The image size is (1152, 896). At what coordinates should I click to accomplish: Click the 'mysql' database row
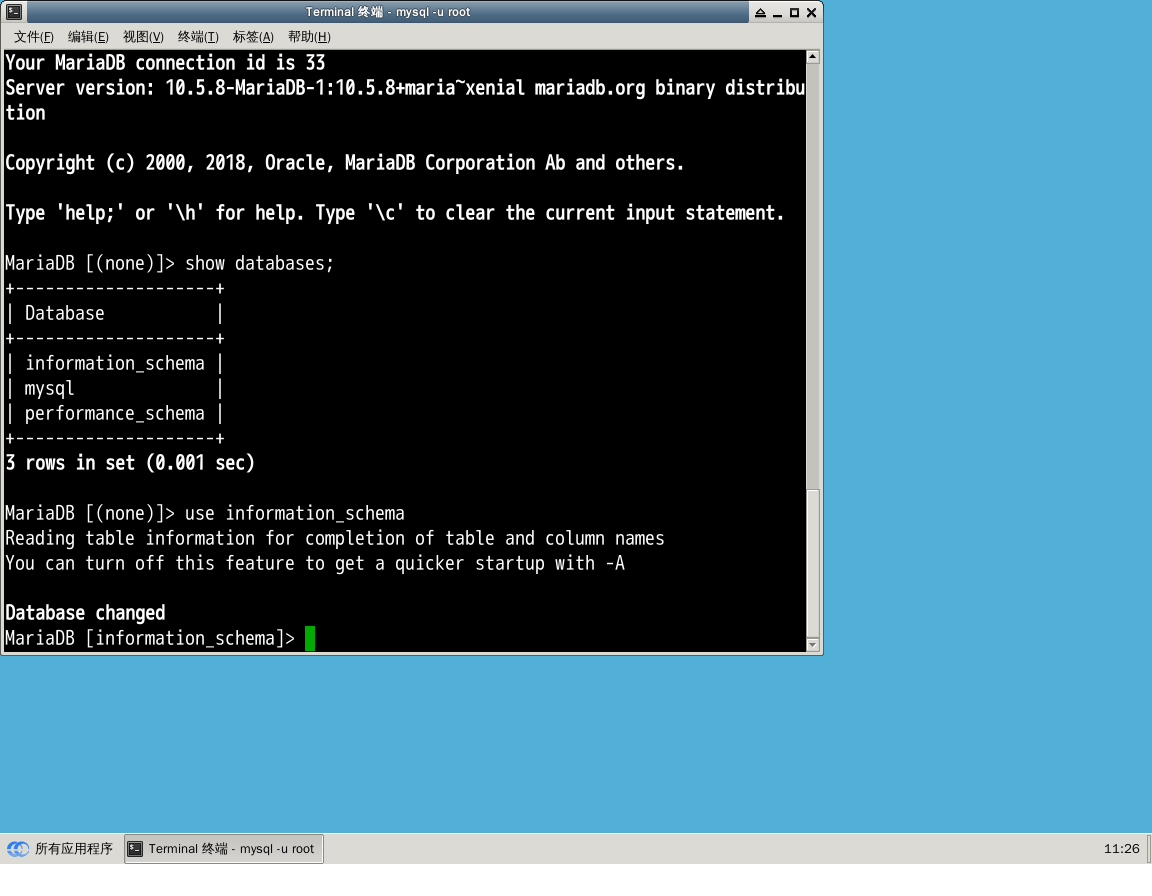coord(115,389)
